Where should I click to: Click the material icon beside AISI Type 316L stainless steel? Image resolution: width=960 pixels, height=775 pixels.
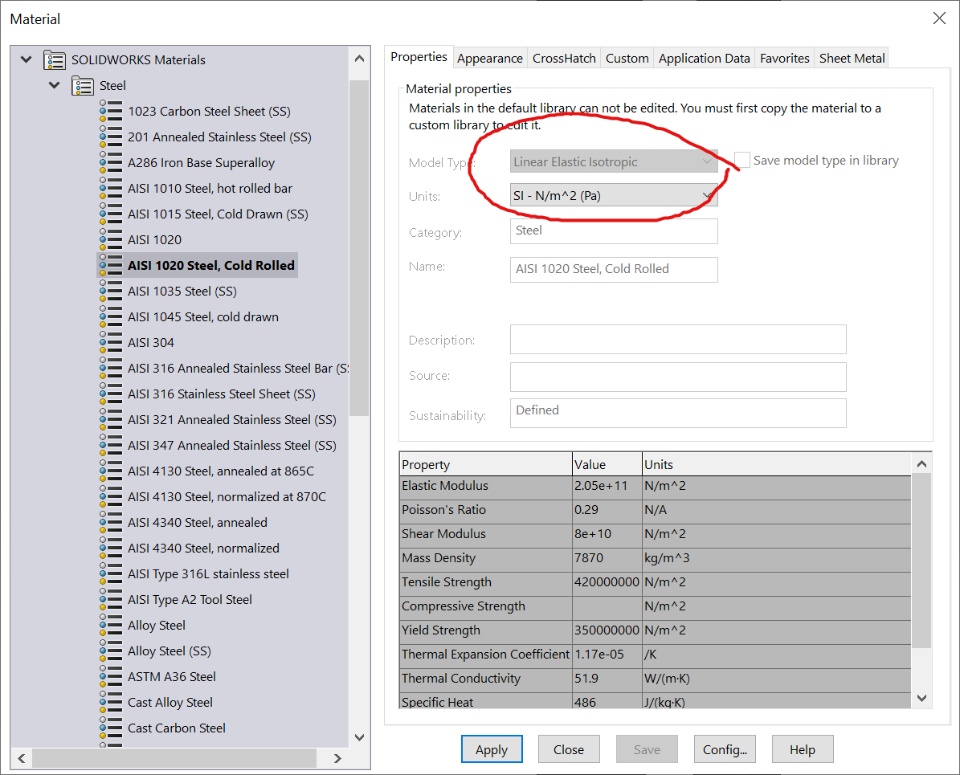[111, 574]
